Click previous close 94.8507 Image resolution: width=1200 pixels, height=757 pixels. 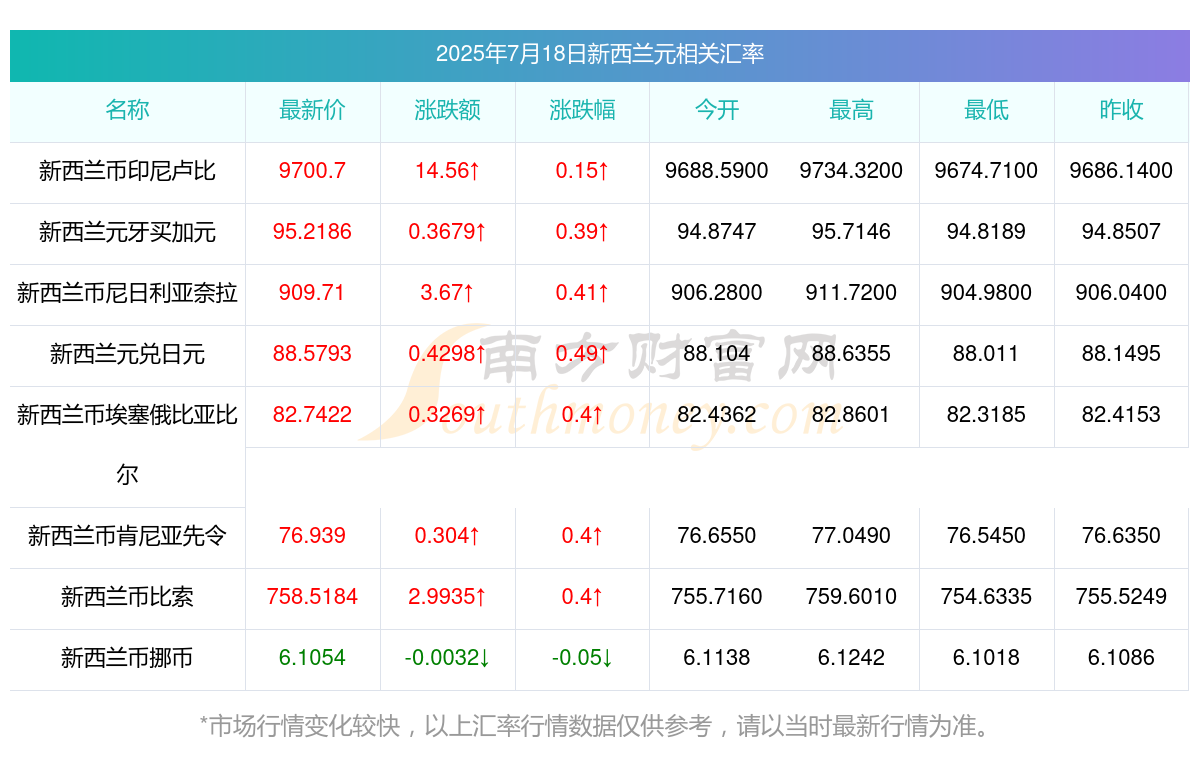[1121, 232]
